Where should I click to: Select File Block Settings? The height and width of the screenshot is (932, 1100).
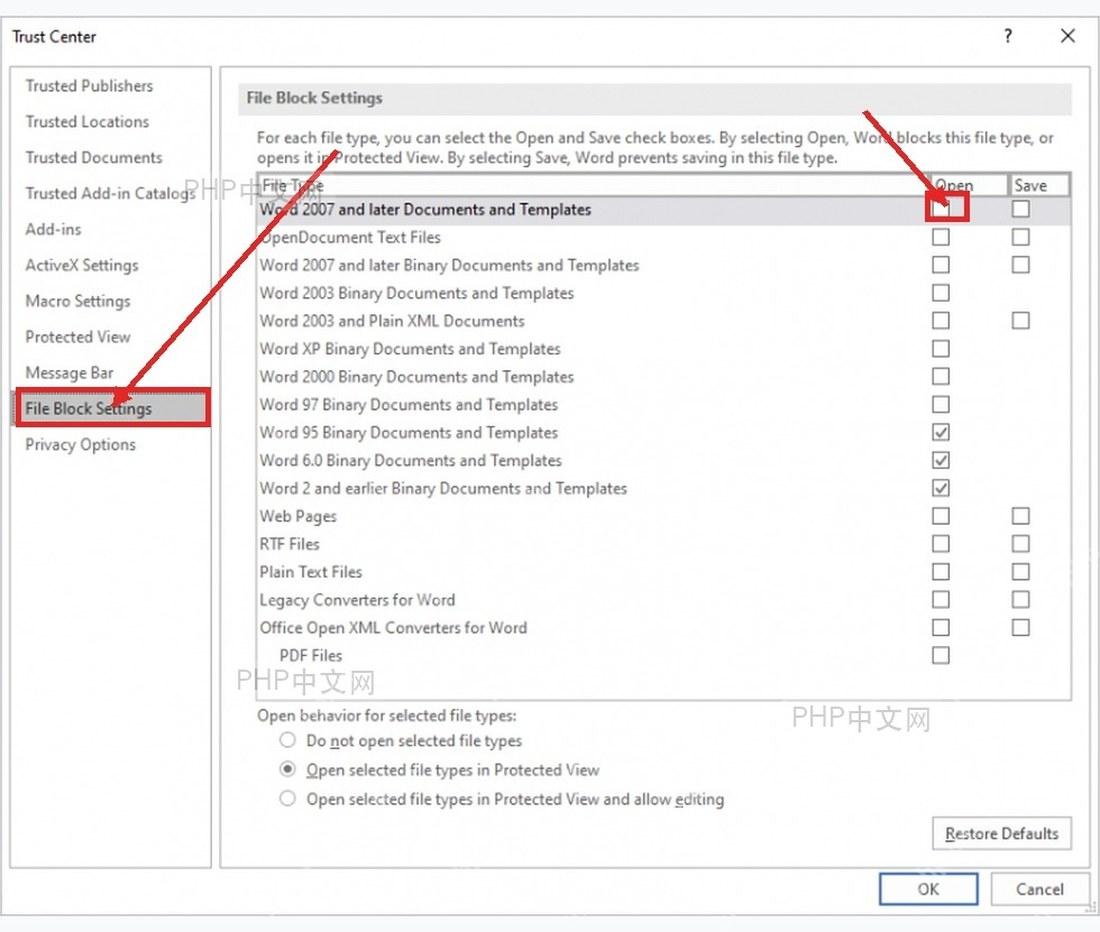click(x=112, y=408)
